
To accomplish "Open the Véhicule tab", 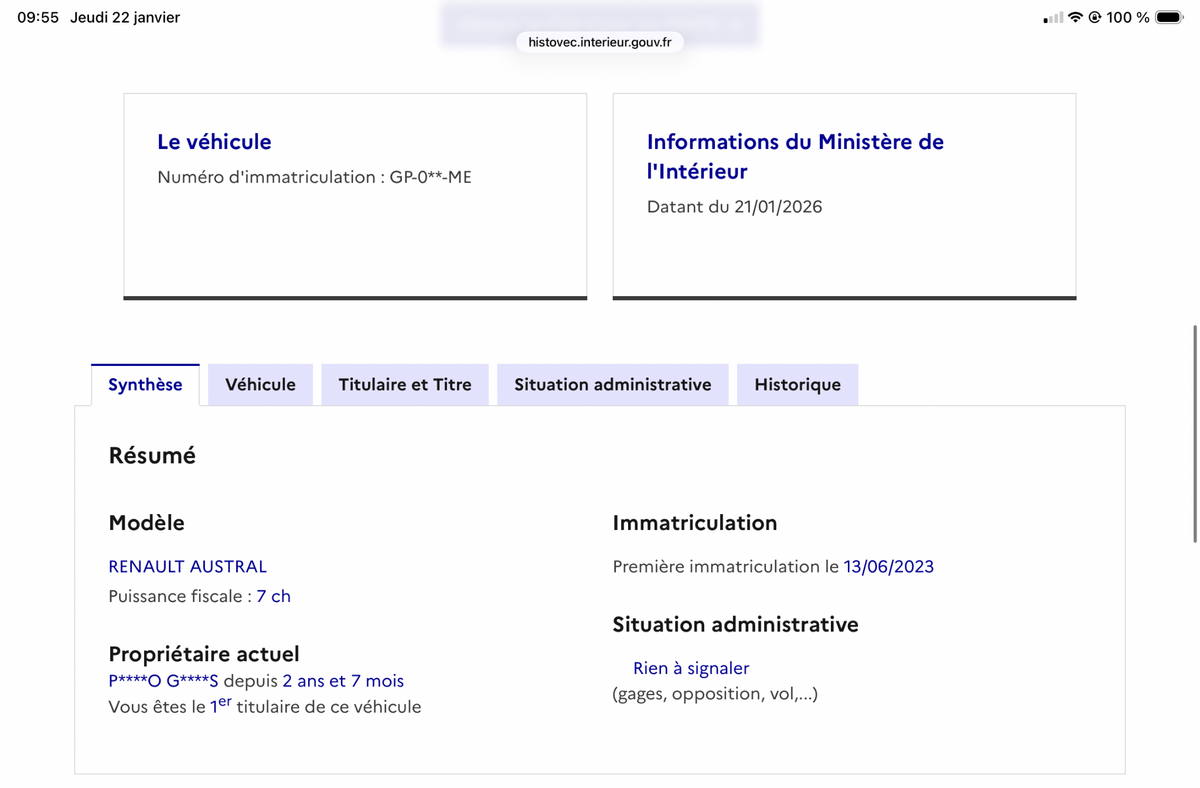I will point(260,385).
